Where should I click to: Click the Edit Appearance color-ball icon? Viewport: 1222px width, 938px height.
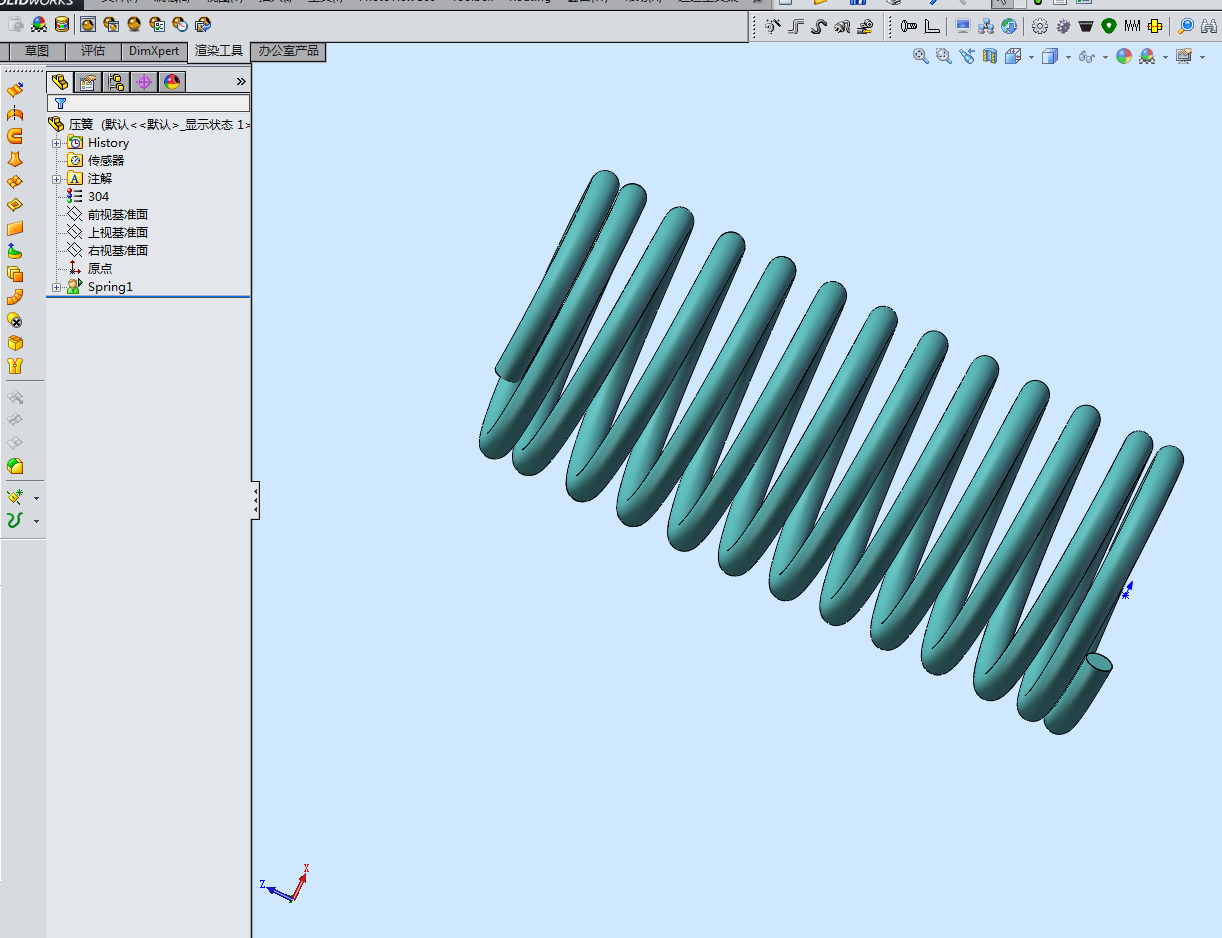point(1124,57)
